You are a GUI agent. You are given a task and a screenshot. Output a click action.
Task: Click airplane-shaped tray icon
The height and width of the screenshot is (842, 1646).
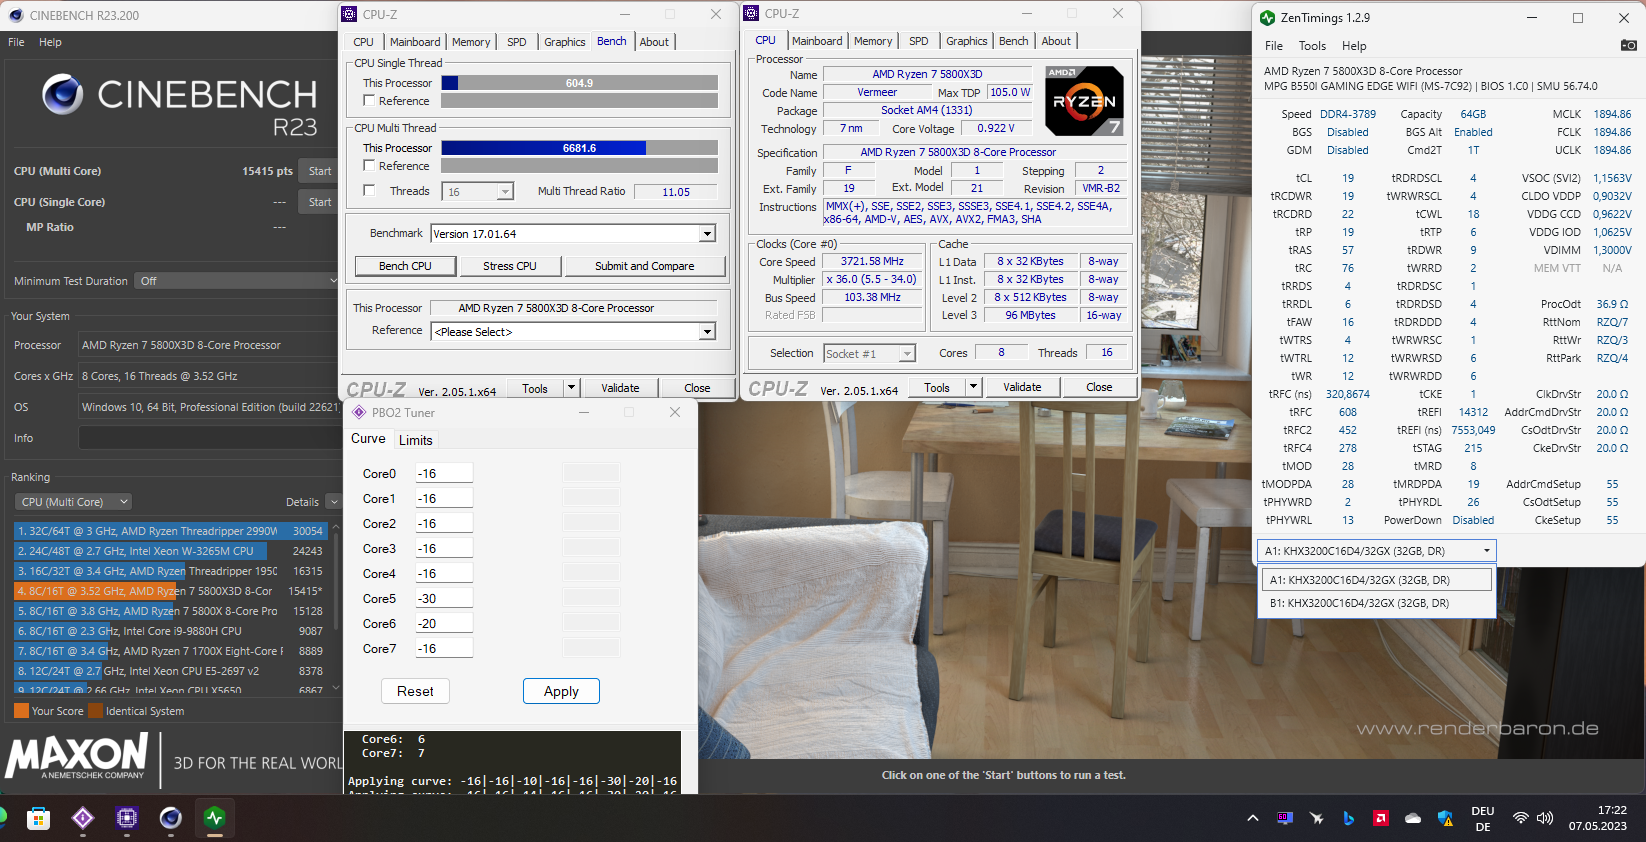[x=1317, y=818]
